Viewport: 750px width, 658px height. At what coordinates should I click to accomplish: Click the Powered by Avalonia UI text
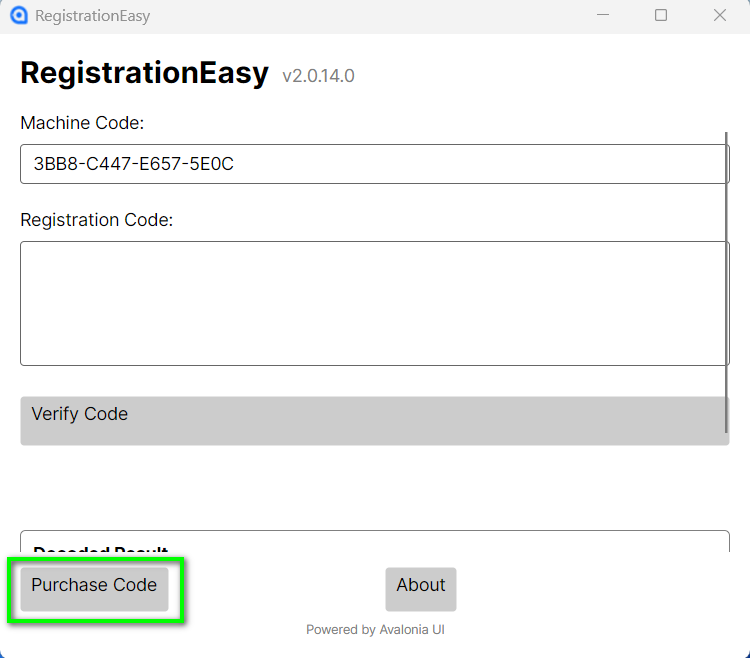(375, 630)
